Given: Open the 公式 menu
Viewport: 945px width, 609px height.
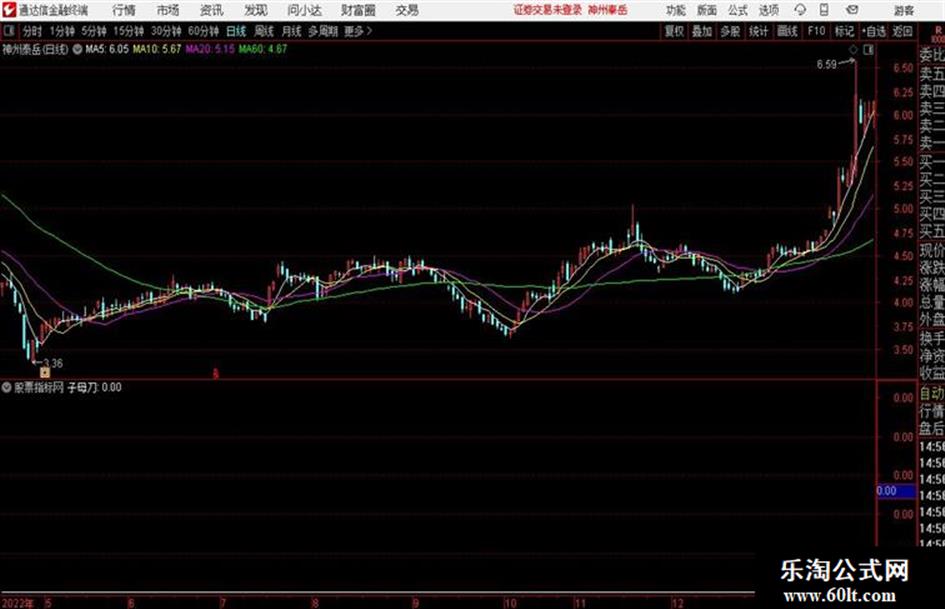Looking at the screenshot, I should [x=738, y=10].
